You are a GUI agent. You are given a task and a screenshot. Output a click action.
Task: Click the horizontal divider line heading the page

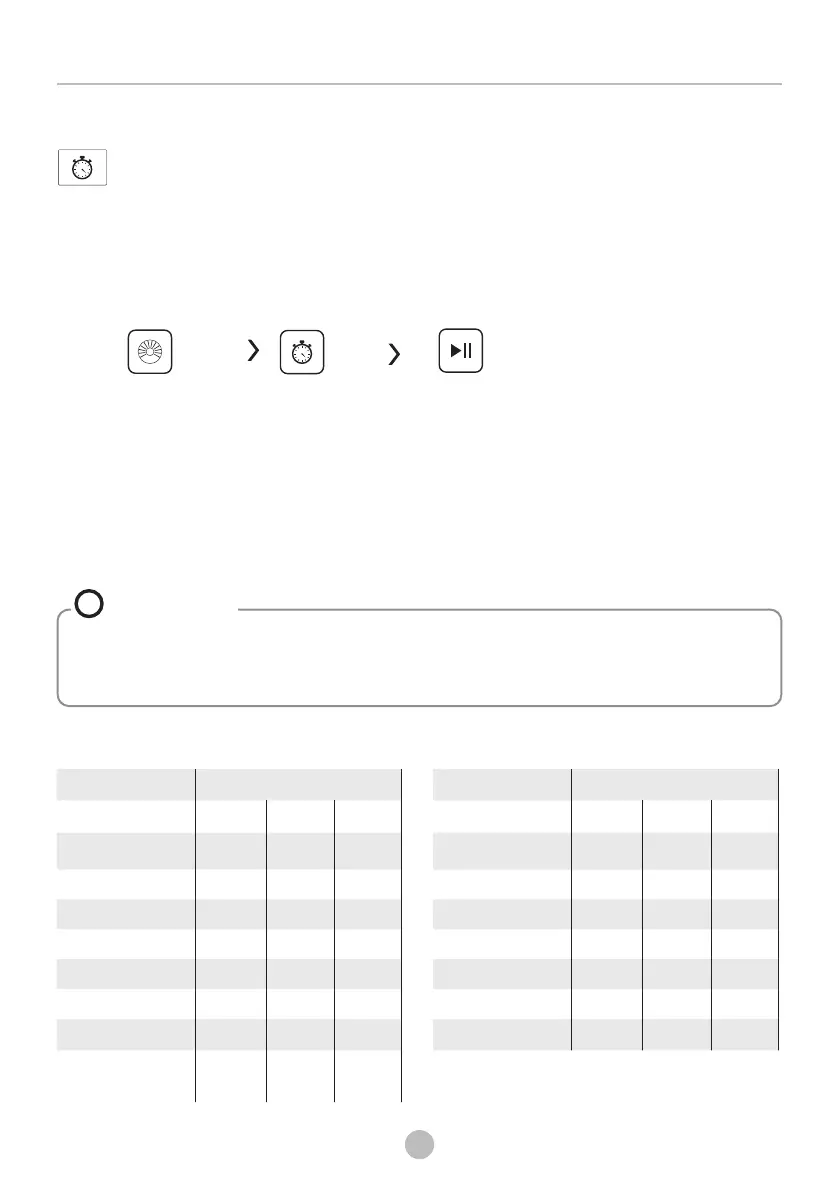click(419, 84)
